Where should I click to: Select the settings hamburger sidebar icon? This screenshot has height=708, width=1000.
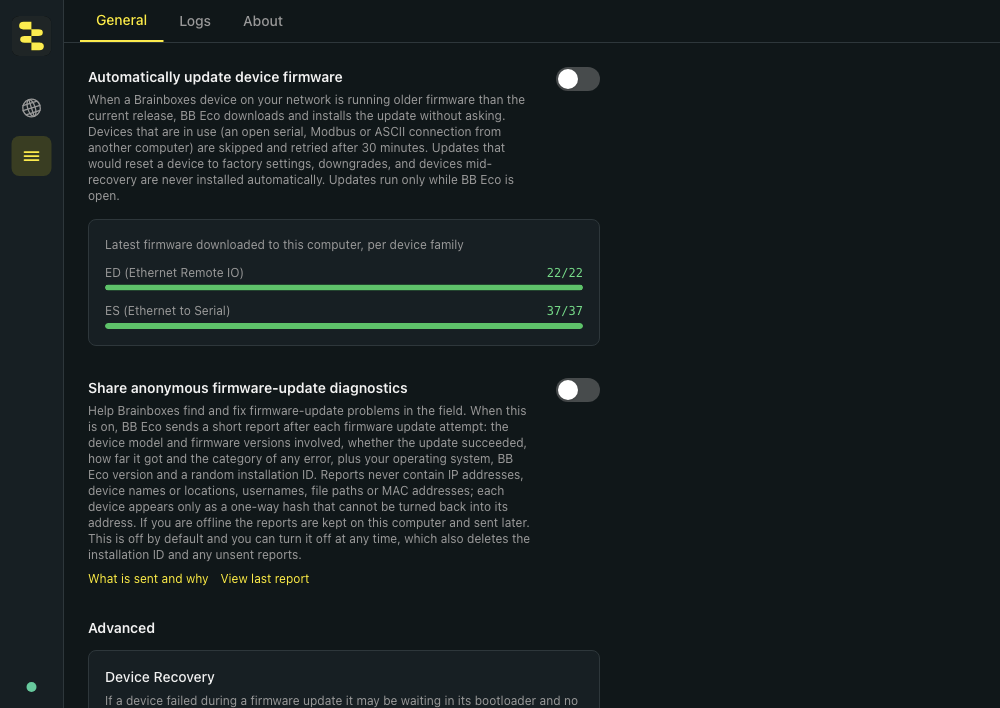point(31,156)
